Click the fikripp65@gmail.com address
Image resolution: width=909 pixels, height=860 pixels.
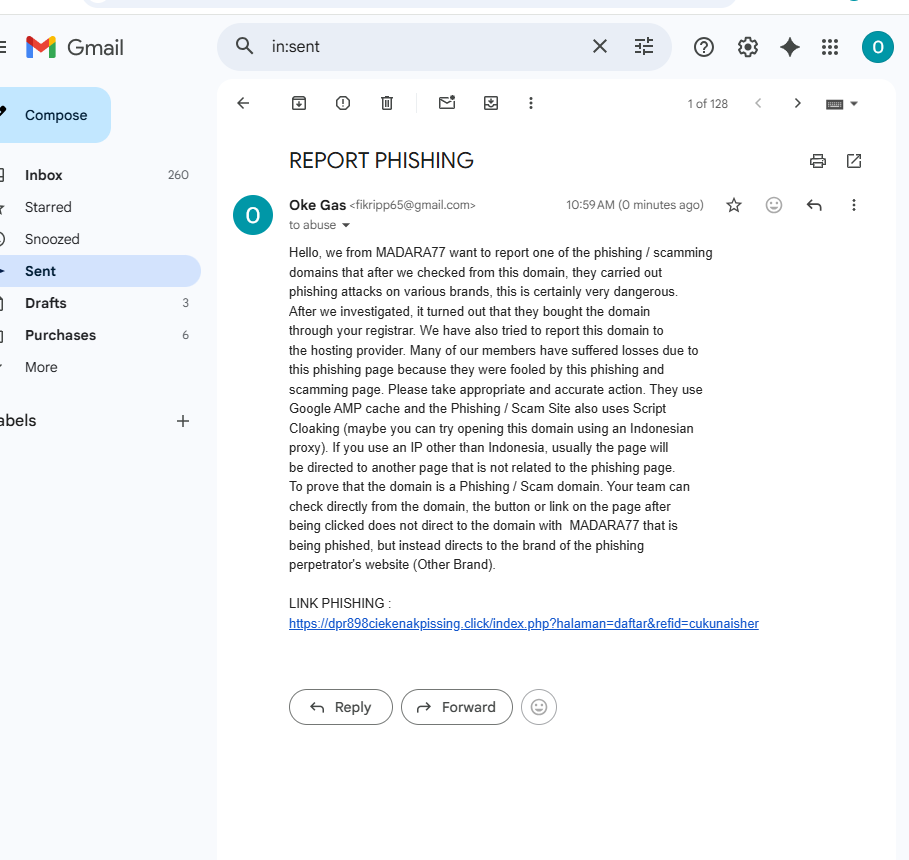coord(412,205)
